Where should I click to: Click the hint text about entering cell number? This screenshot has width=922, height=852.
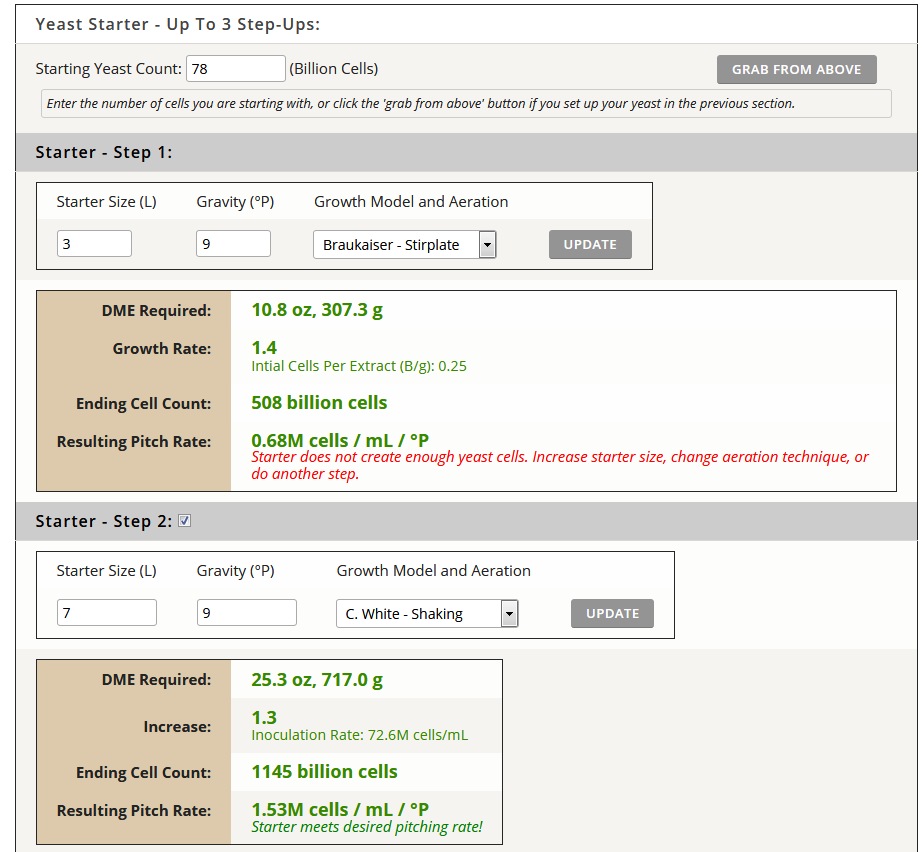420,104
